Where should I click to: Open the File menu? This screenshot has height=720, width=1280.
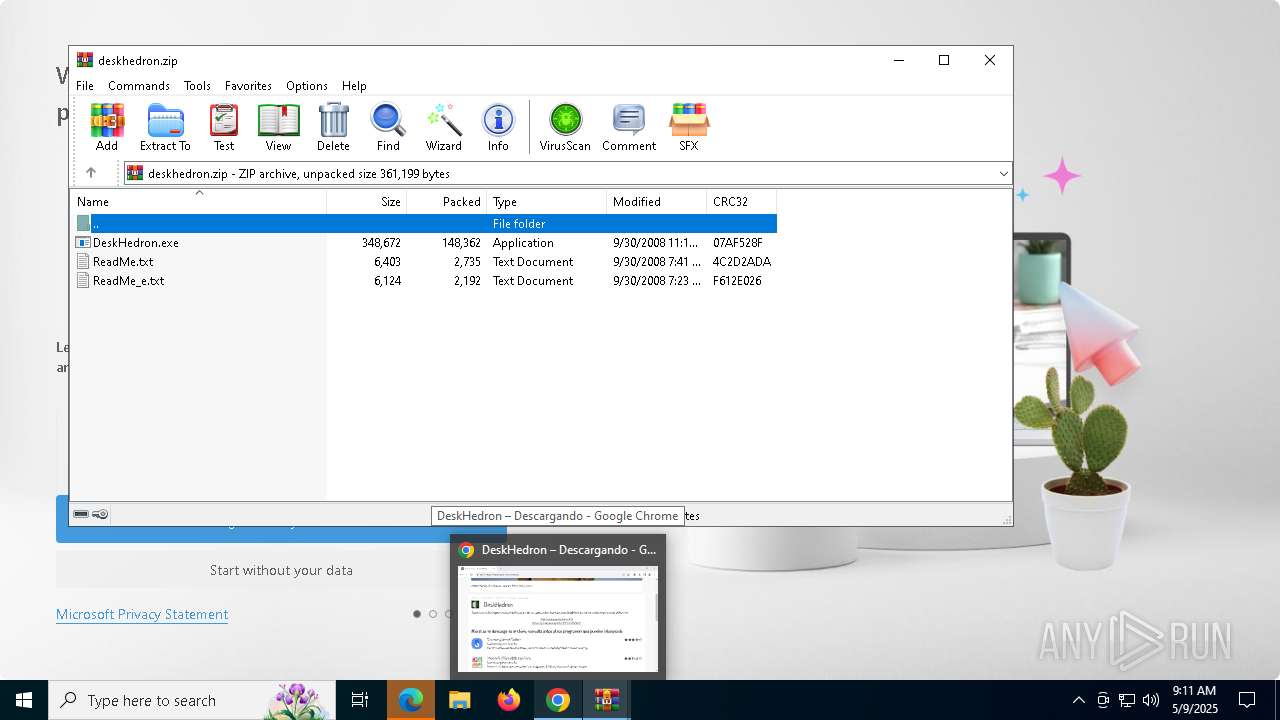(x=85, y=86)
